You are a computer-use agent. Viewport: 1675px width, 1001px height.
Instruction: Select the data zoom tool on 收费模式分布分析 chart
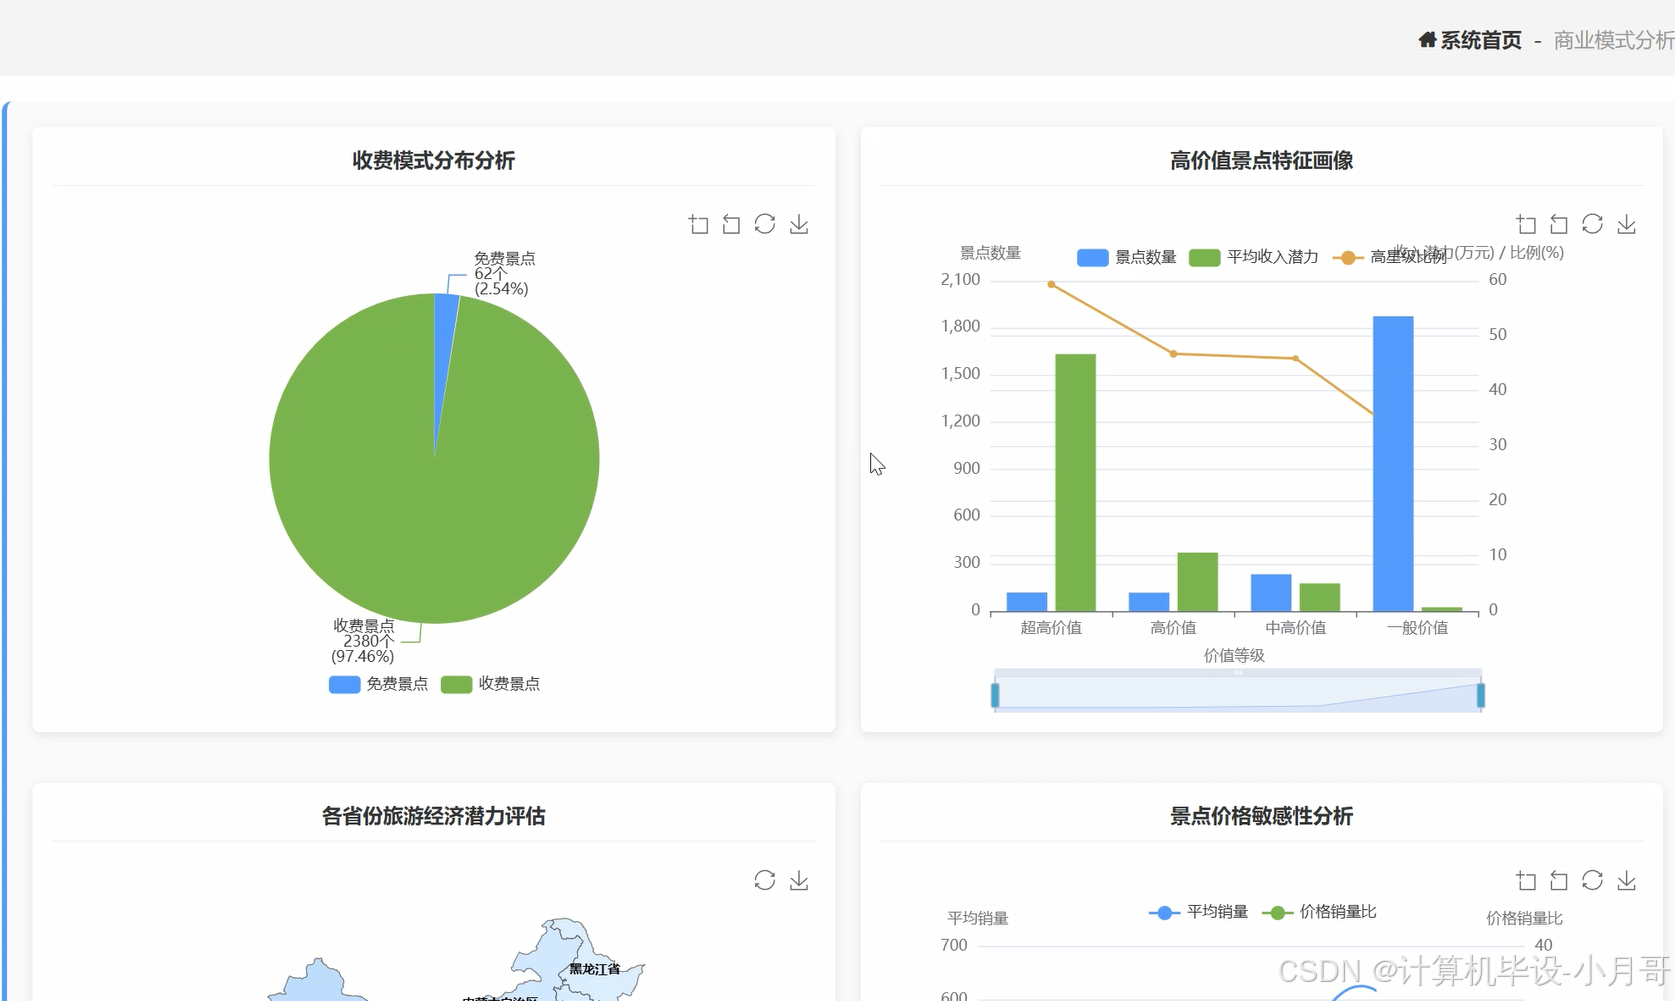[x=699, y=224]
